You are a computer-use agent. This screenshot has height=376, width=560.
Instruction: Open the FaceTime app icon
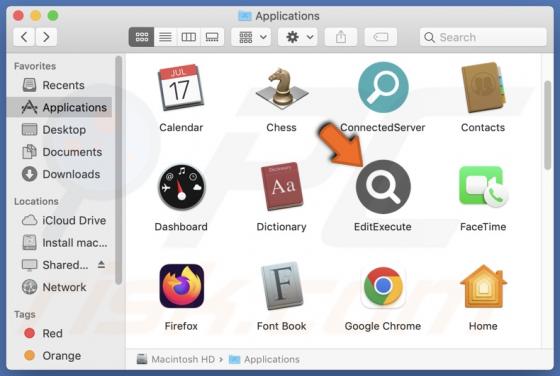point(484,187)
